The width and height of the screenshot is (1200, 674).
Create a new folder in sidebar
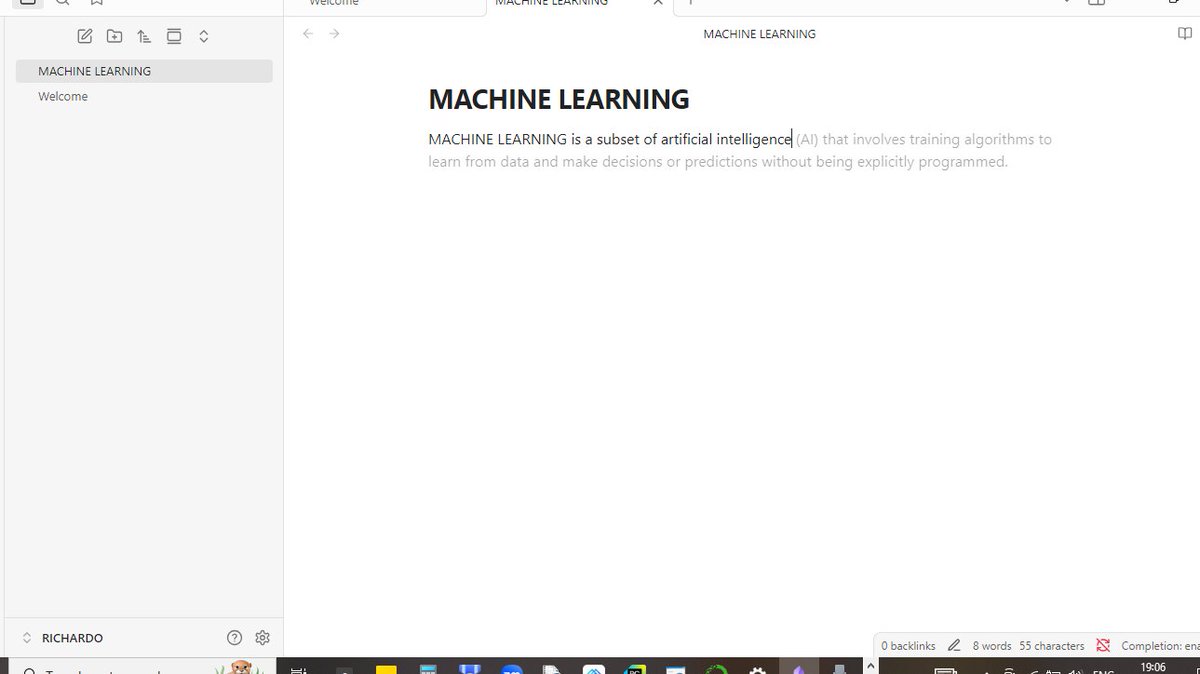click(x=115, y=36)
